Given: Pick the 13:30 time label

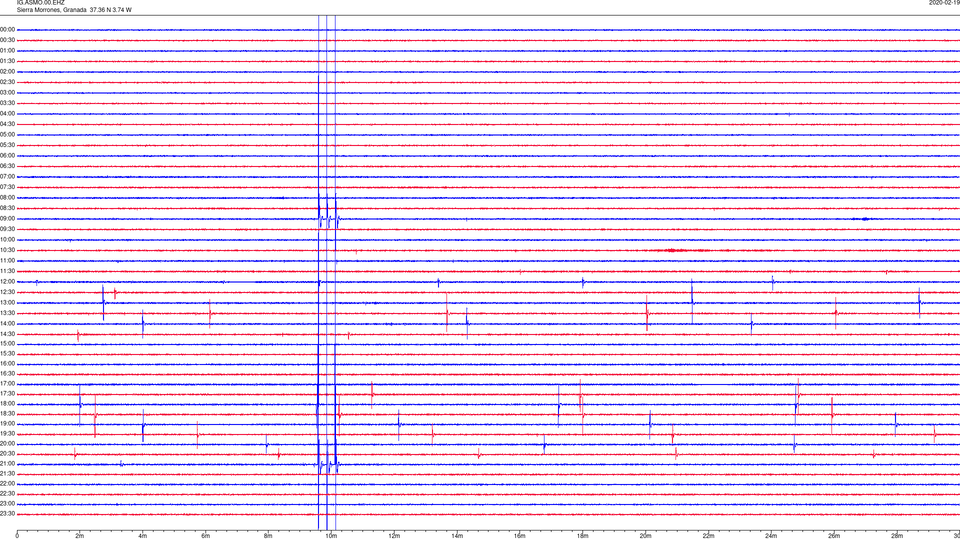Looking at the screenshot, I should pyautogui.click(x=7, y=313).
